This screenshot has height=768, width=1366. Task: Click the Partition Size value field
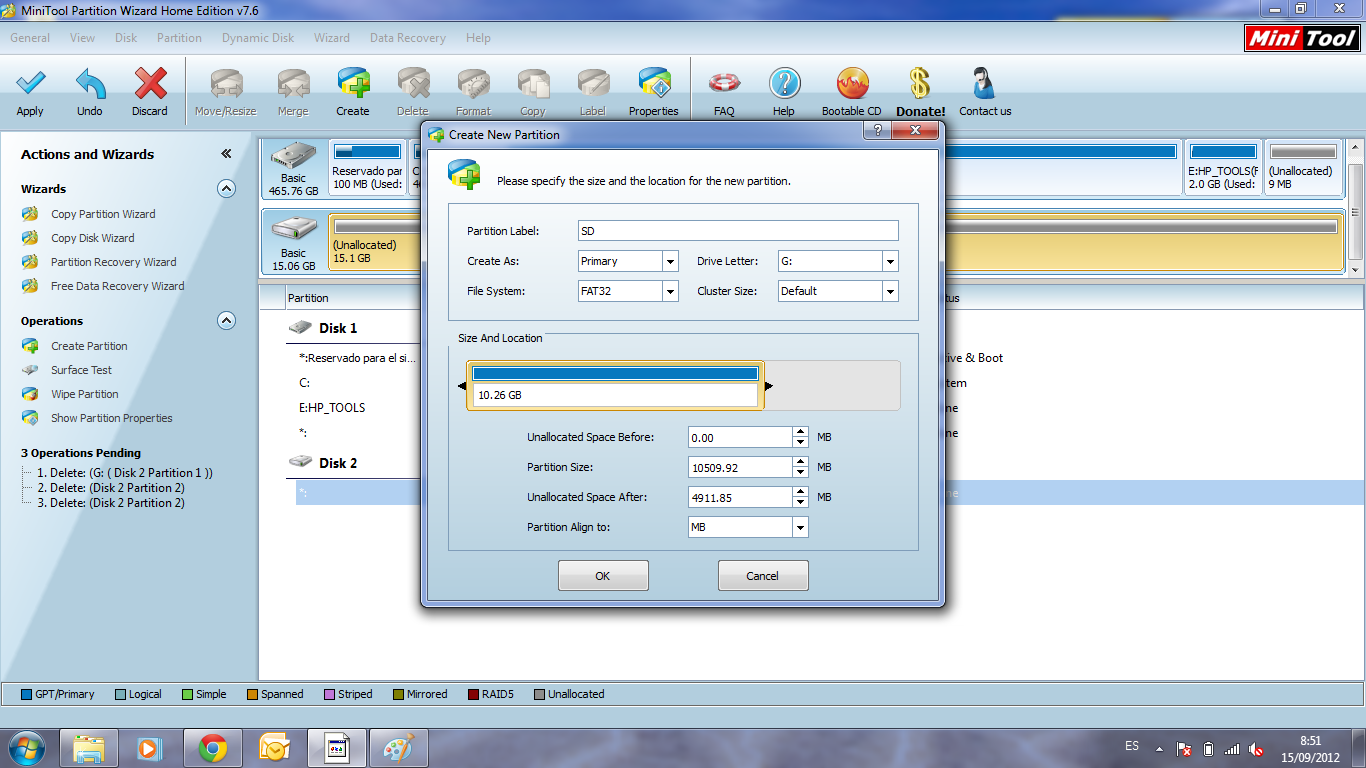point(741,467)
